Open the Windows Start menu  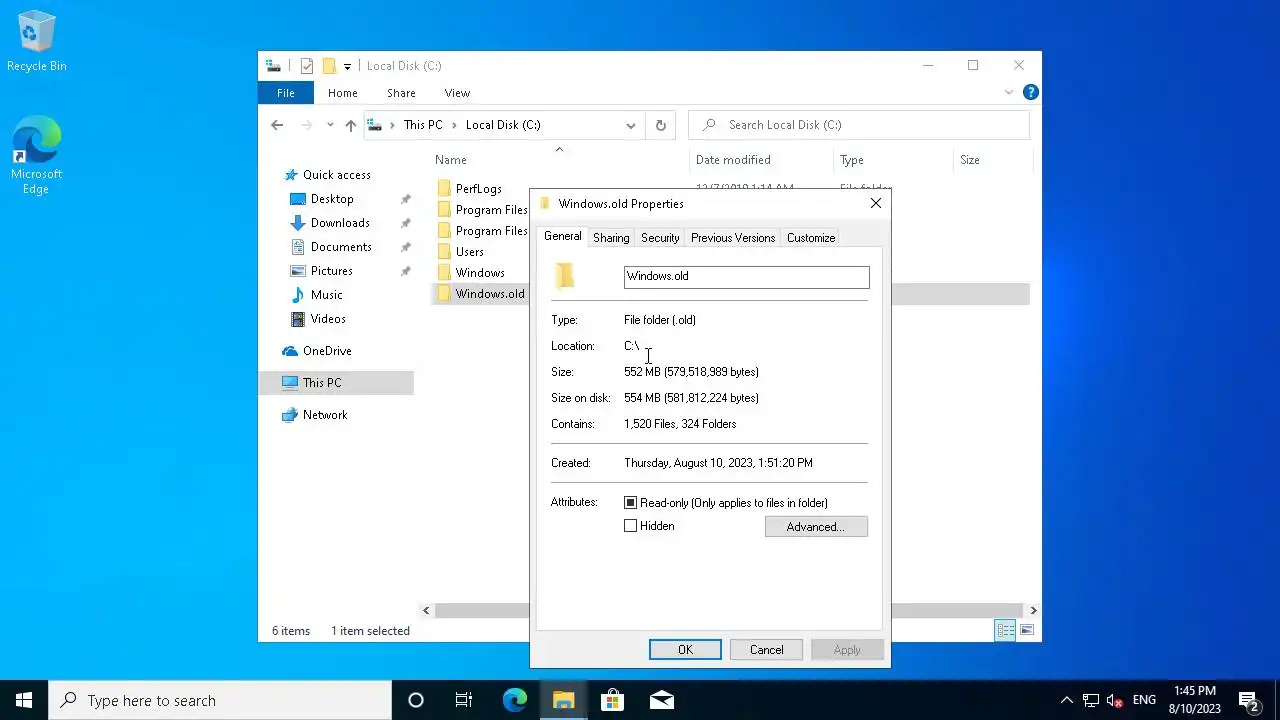pos(24,700)
